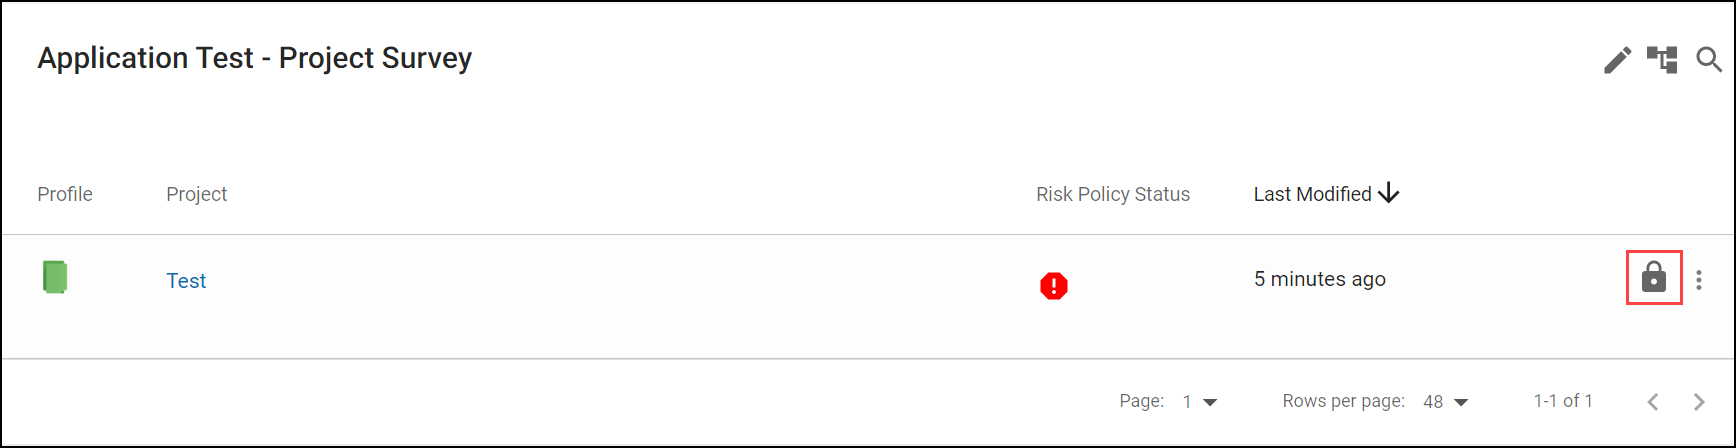Screen dimensions: 1736x448
Task: Open the Test project link
Action: [x=186, y=281]
